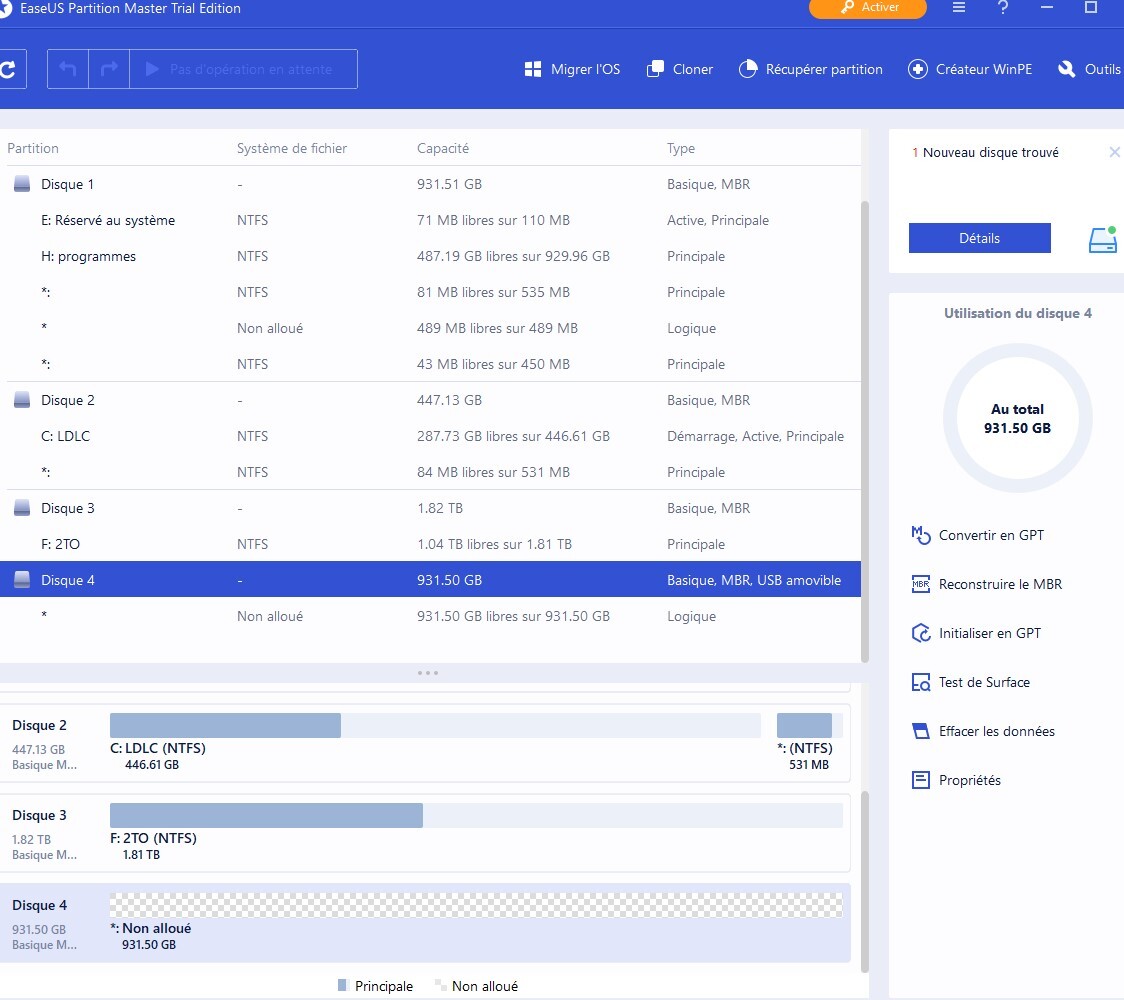Viewport: 1124px width, 1000px height.
Task: Run Test de Surface
Action: (x=983, y=682)
